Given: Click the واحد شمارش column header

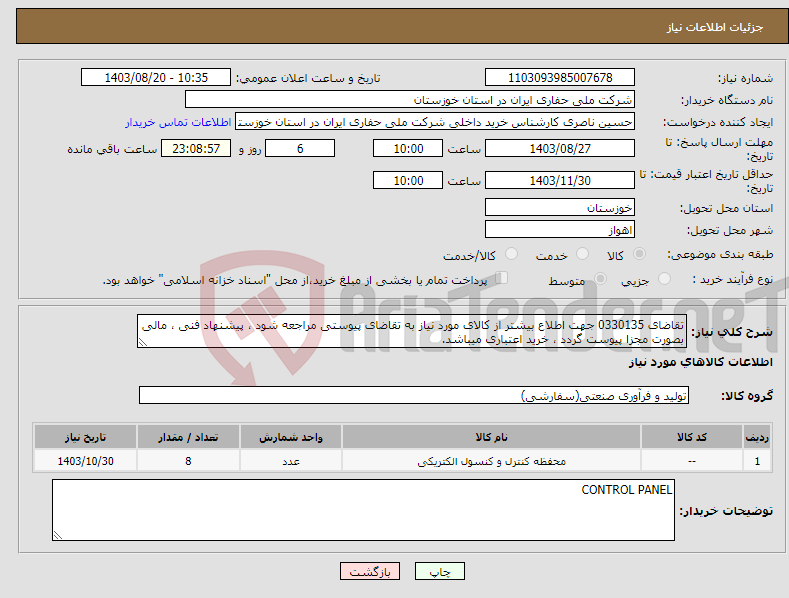Looking at the screenshot, I should pyautogui.click(x=291, y=437).
